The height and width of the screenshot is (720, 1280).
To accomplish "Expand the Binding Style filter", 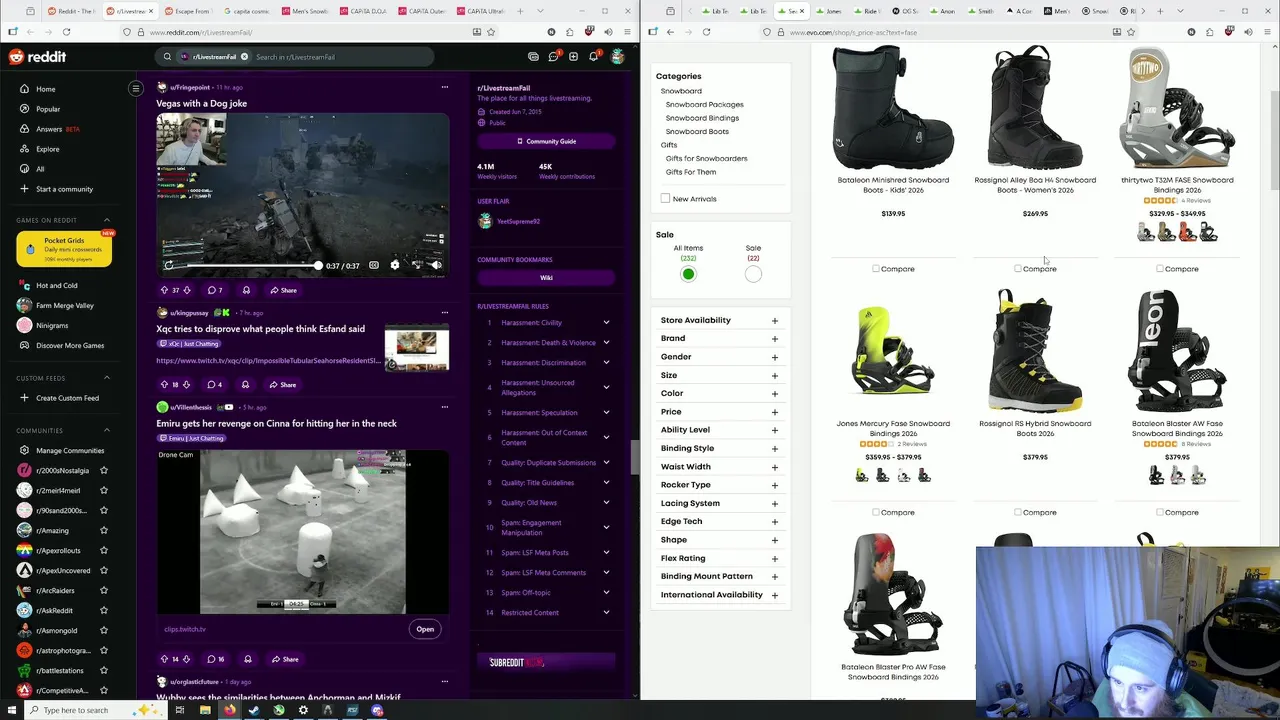I will 775,448.
